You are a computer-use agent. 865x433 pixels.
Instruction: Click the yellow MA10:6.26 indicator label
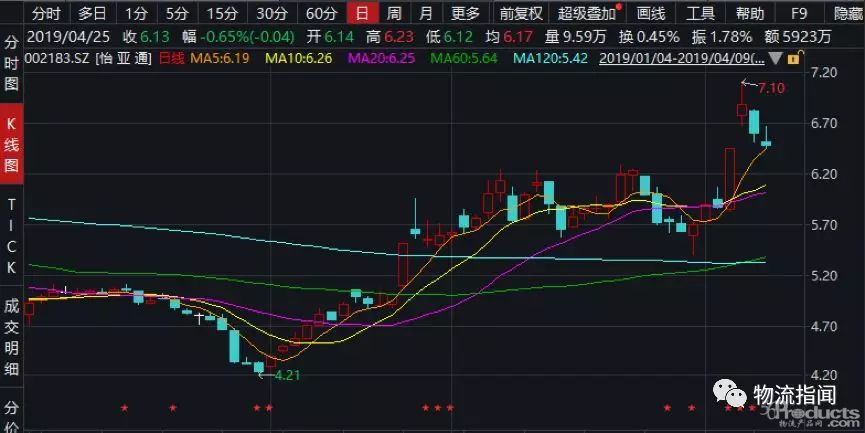pos(299,58)
